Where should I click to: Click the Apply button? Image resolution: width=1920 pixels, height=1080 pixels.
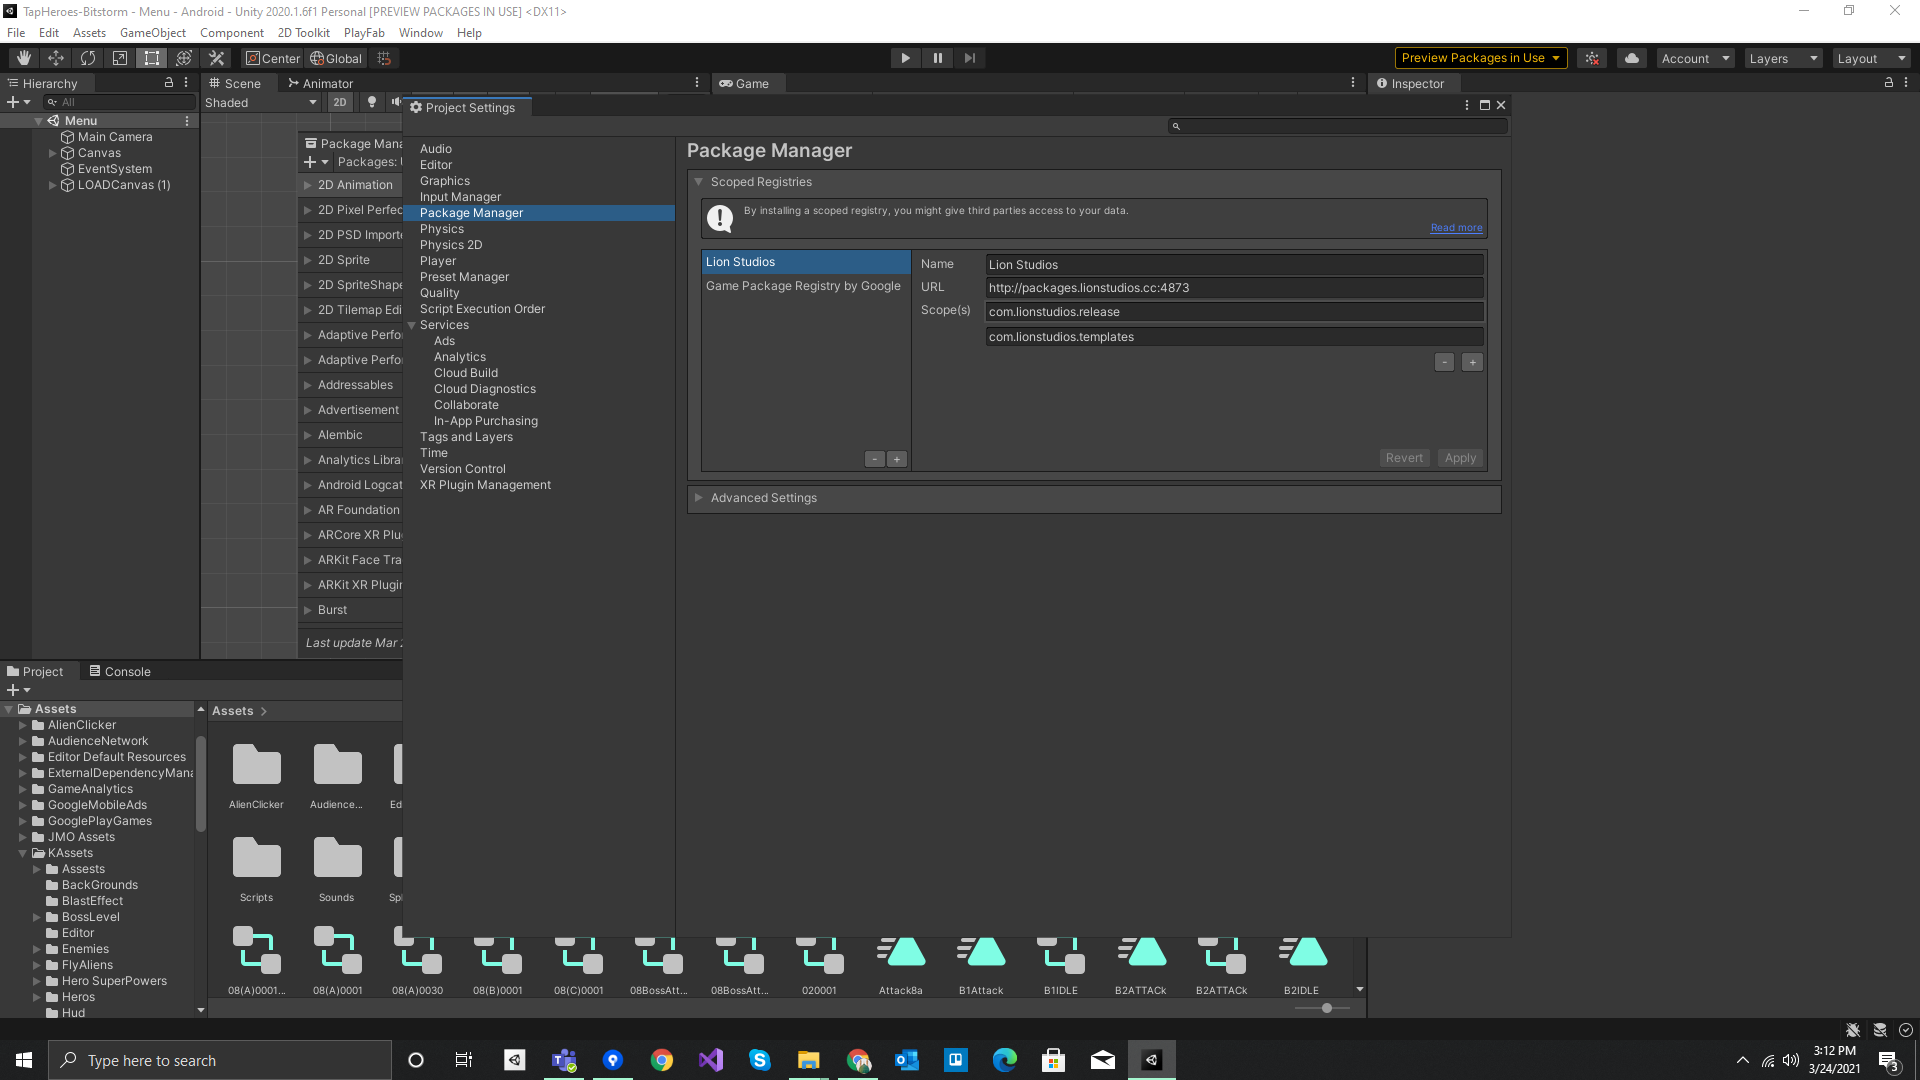(x=1460, y=458)
